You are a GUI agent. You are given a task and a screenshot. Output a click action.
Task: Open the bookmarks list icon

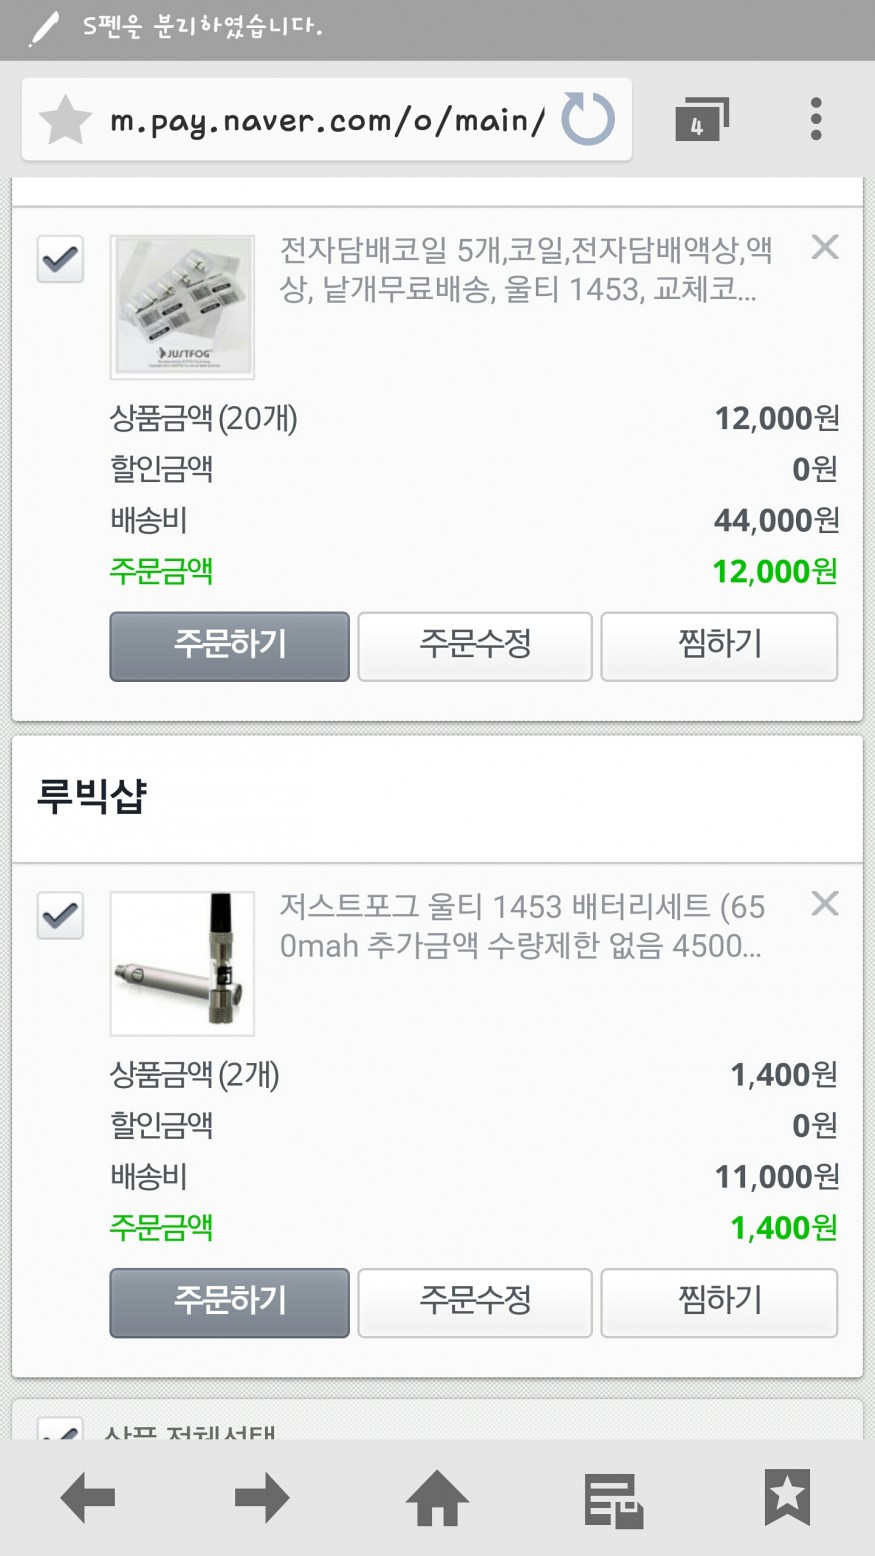tap(787, 1498)
